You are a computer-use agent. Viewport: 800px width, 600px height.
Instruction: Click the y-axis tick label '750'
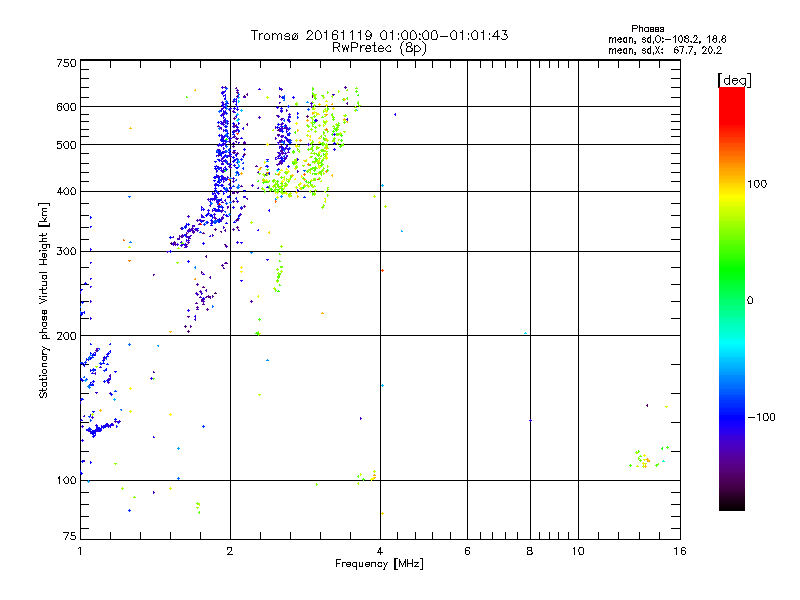coord(66,63)
